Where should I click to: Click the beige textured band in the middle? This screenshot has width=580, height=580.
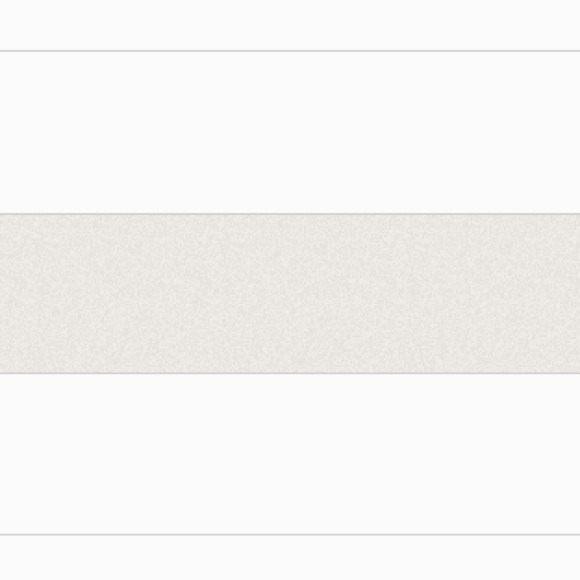[x=290, y=293]
